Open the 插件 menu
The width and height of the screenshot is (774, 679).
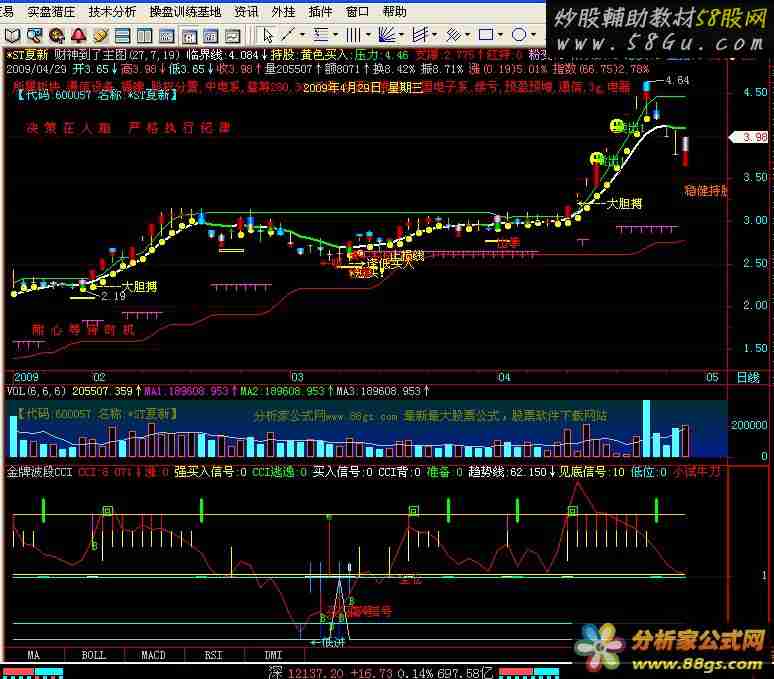pos(320,11)
